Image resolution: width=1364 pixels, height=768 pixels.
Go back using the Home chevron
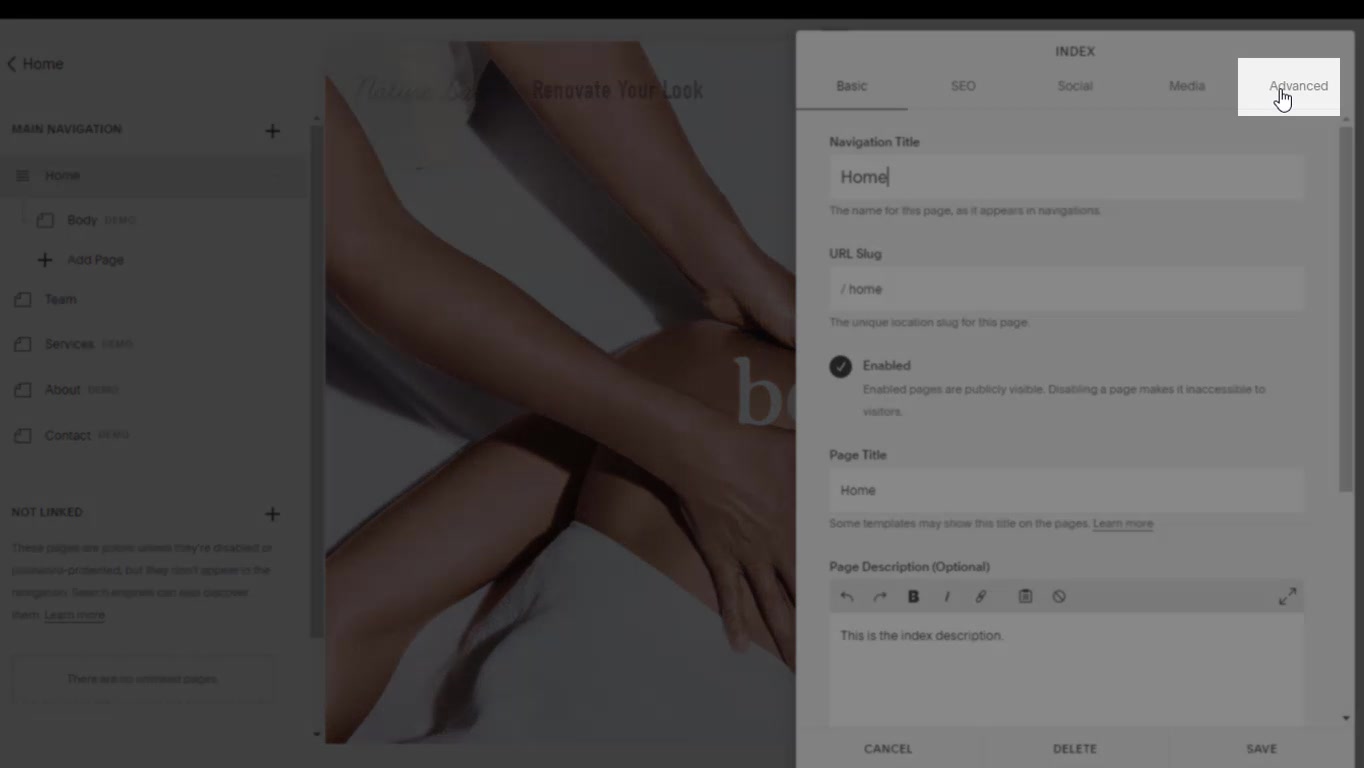pos(12,64)
